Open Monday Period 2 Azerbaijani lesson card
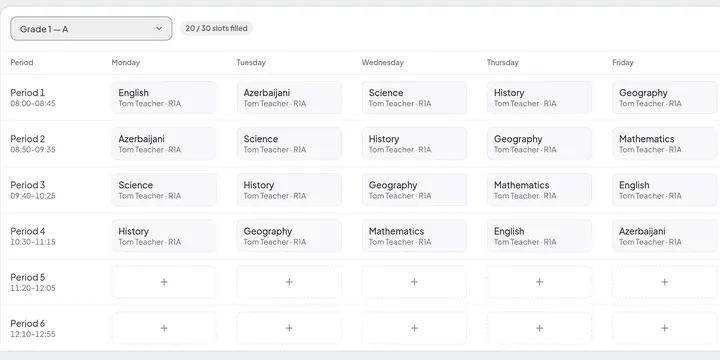The image size is (720, 360). pyautogui.click(x=164, y=144)
